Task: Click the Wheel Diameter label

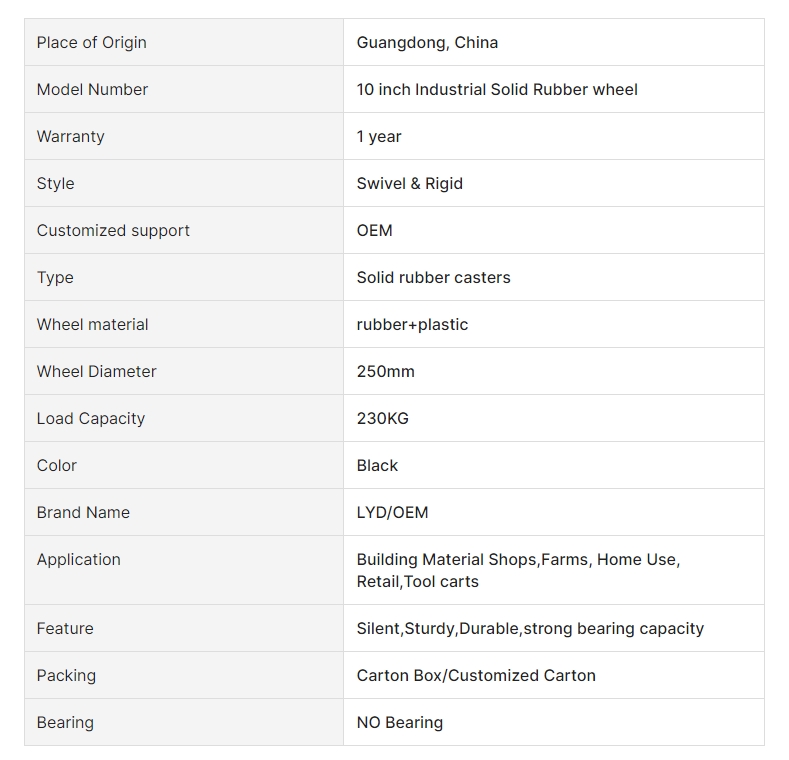Action: [97, 371]
